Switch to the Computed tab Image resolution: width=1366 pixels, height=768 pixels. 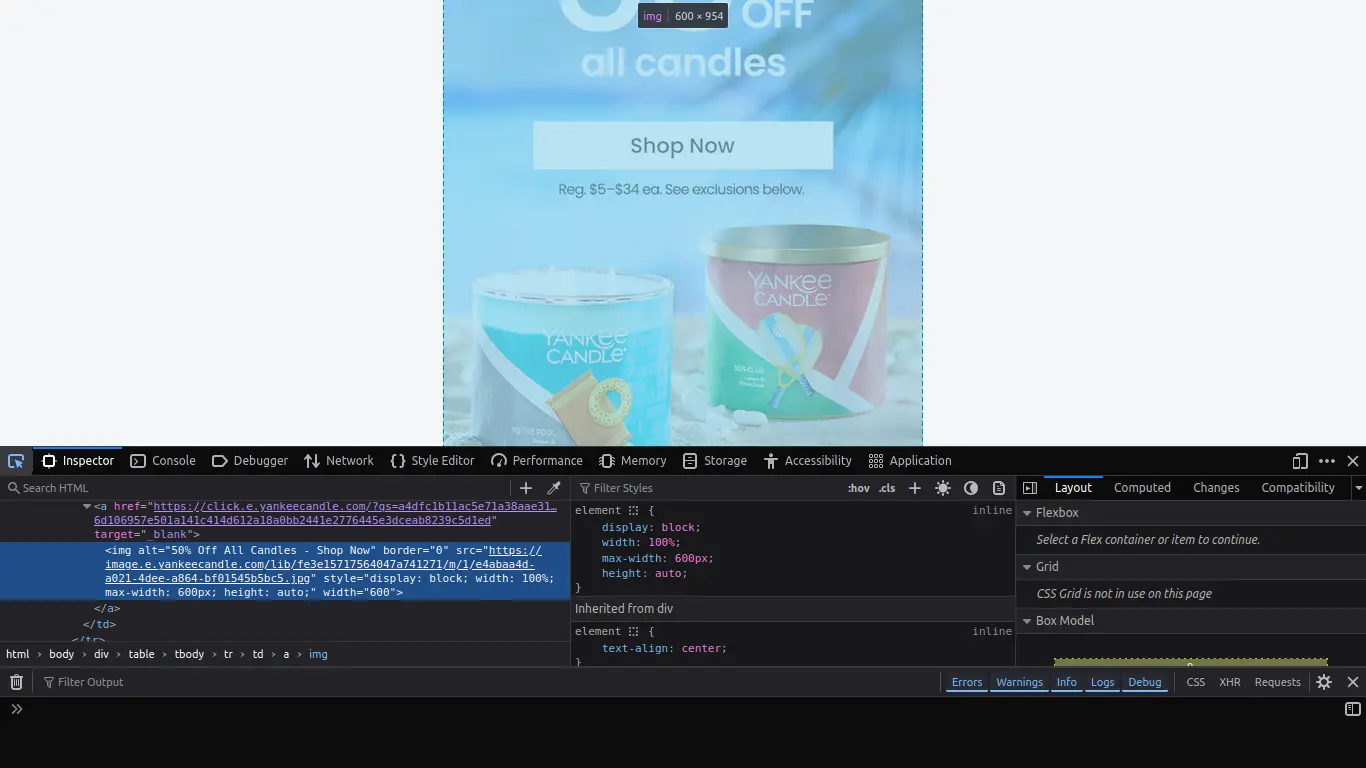1142,488
